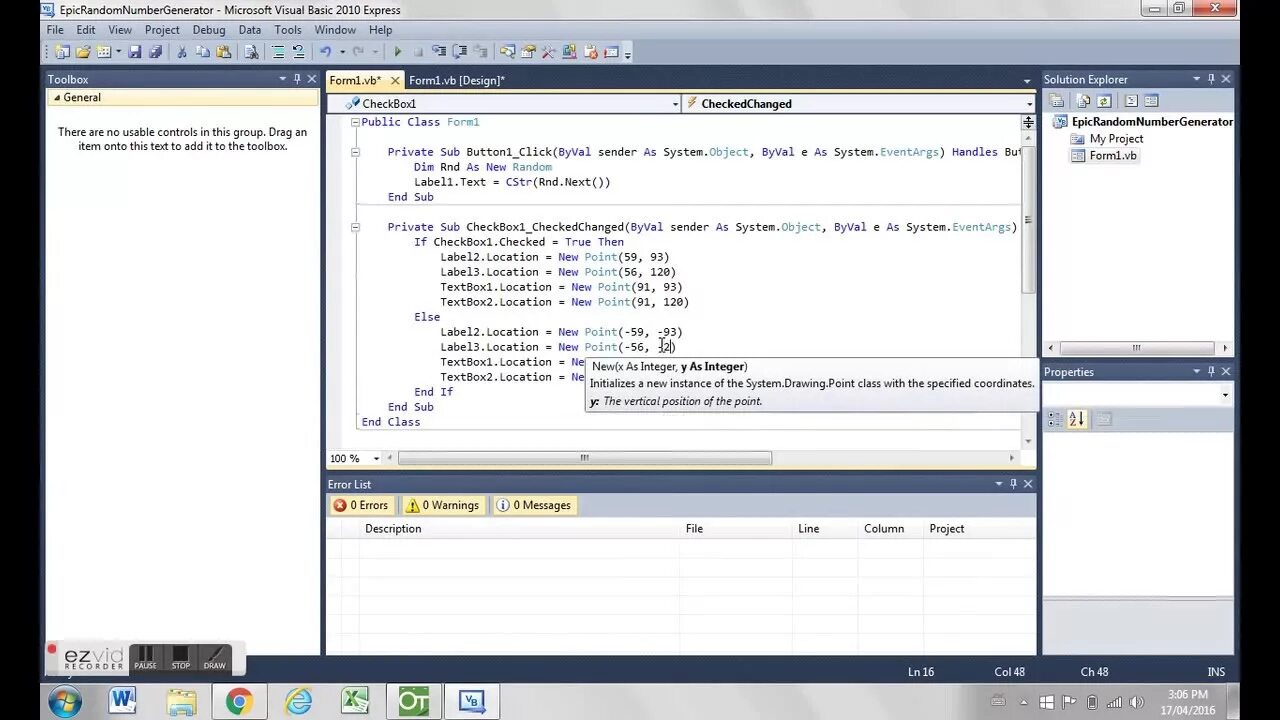Toggle the Messages filter button

(x=534, y=505)
